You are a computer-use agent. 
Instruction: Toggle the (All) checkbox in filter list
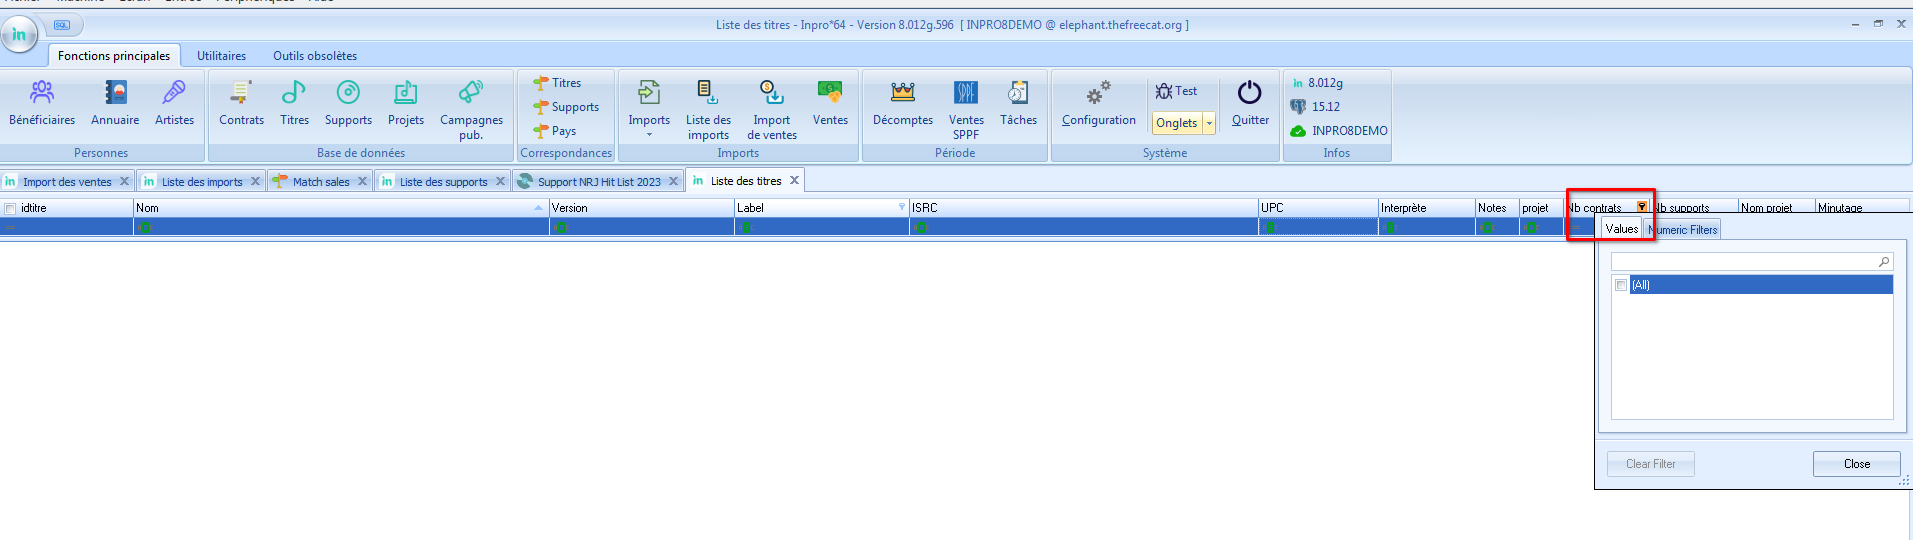(1621, 285)
